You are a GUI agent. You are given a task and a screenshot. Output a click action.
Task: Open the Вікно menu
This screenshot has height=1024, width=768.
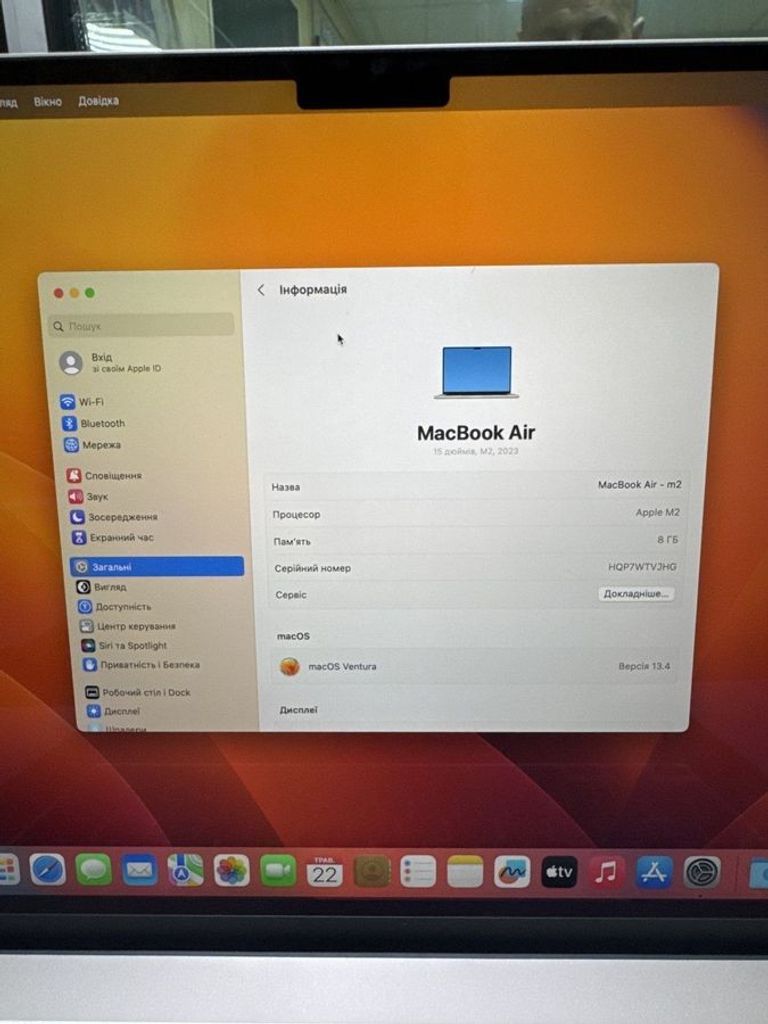pyautogui.click(x=48, y=101)
